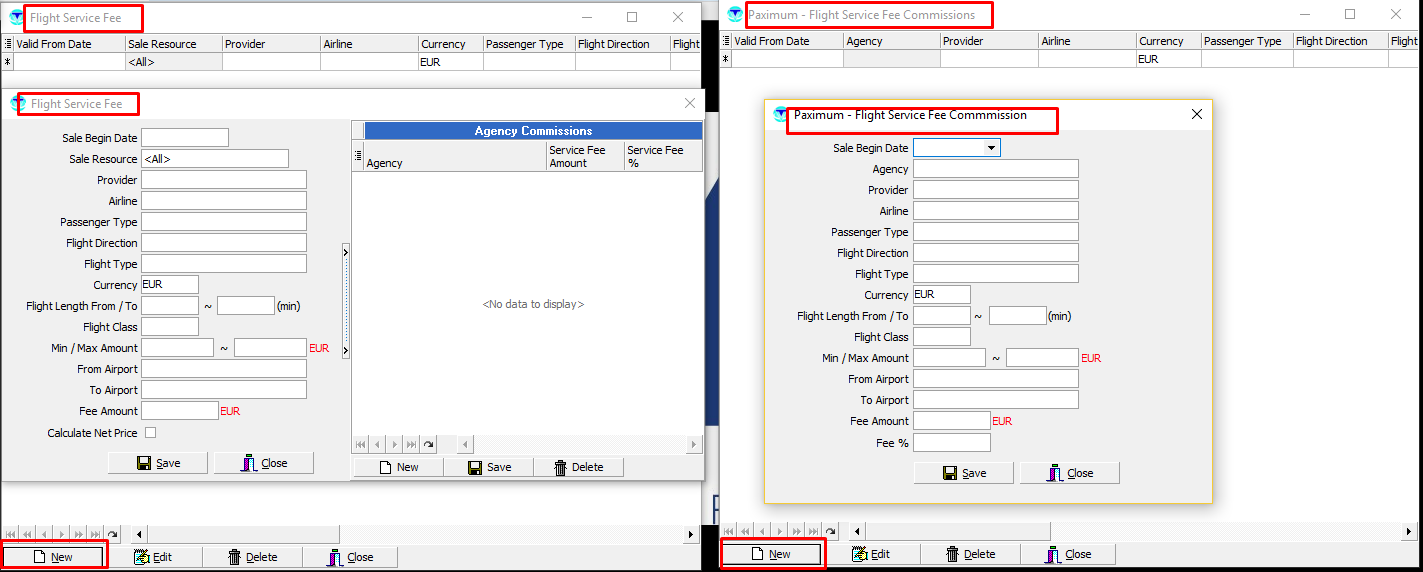Jump to first record in Agency Commissions navigator
This screenshot has height=572, width=1423.
[361, 444]
